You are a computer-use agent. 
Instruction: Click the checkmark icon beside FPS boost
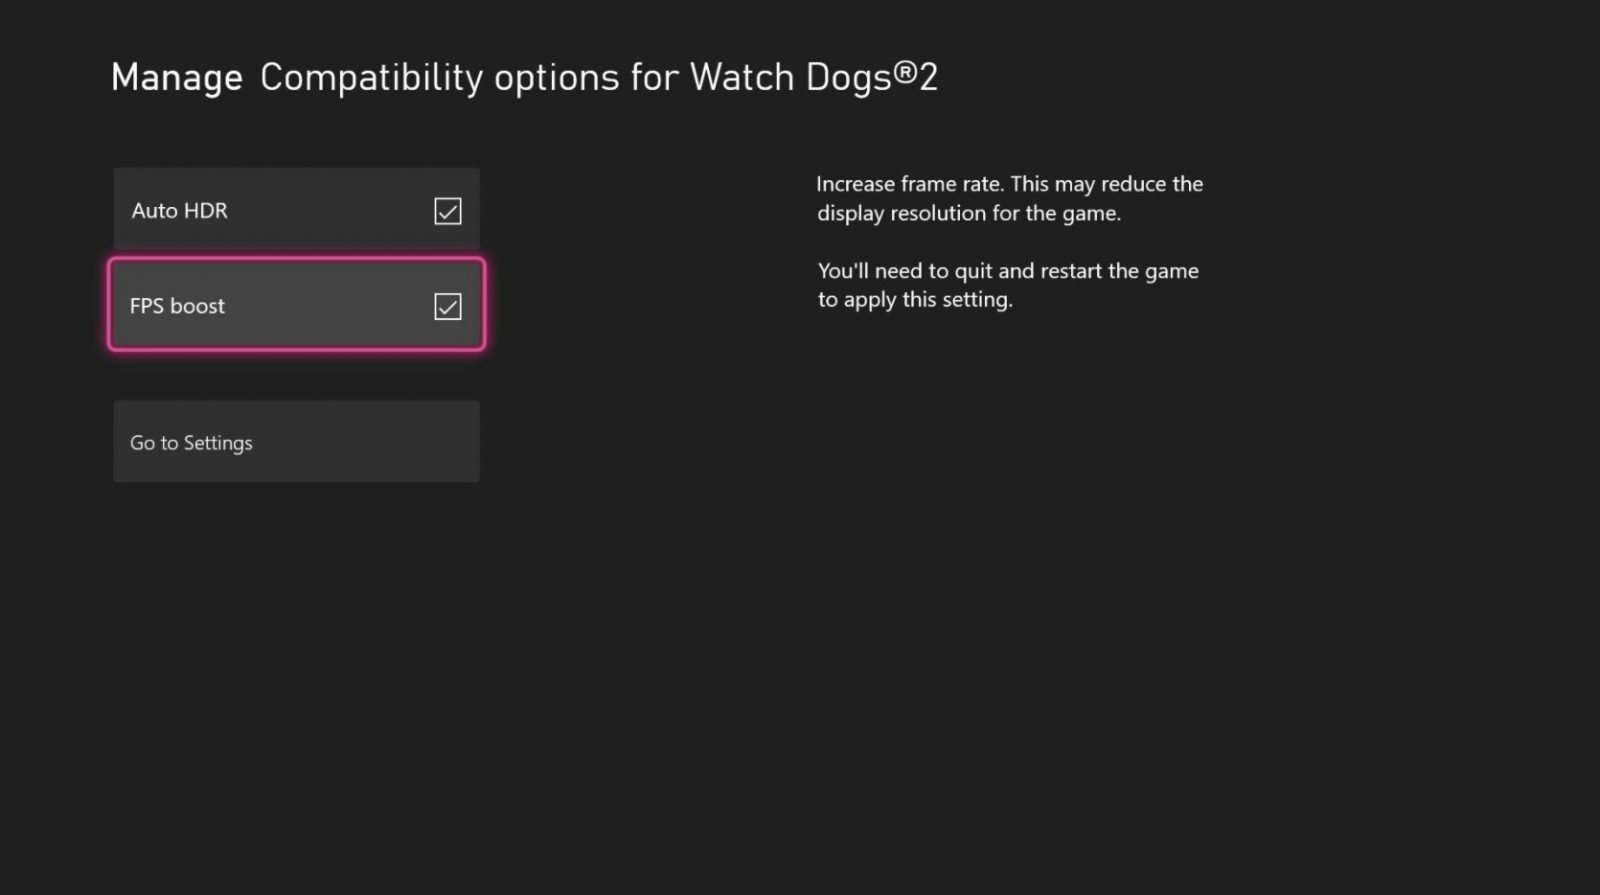point(447,306)
